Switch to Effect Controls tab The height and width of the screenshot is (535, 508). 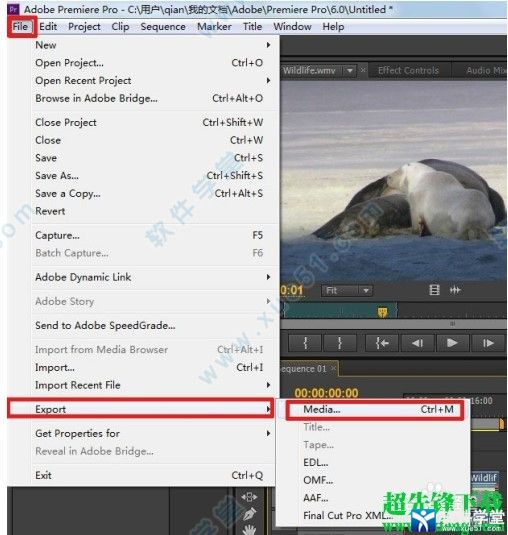(408, 71)
